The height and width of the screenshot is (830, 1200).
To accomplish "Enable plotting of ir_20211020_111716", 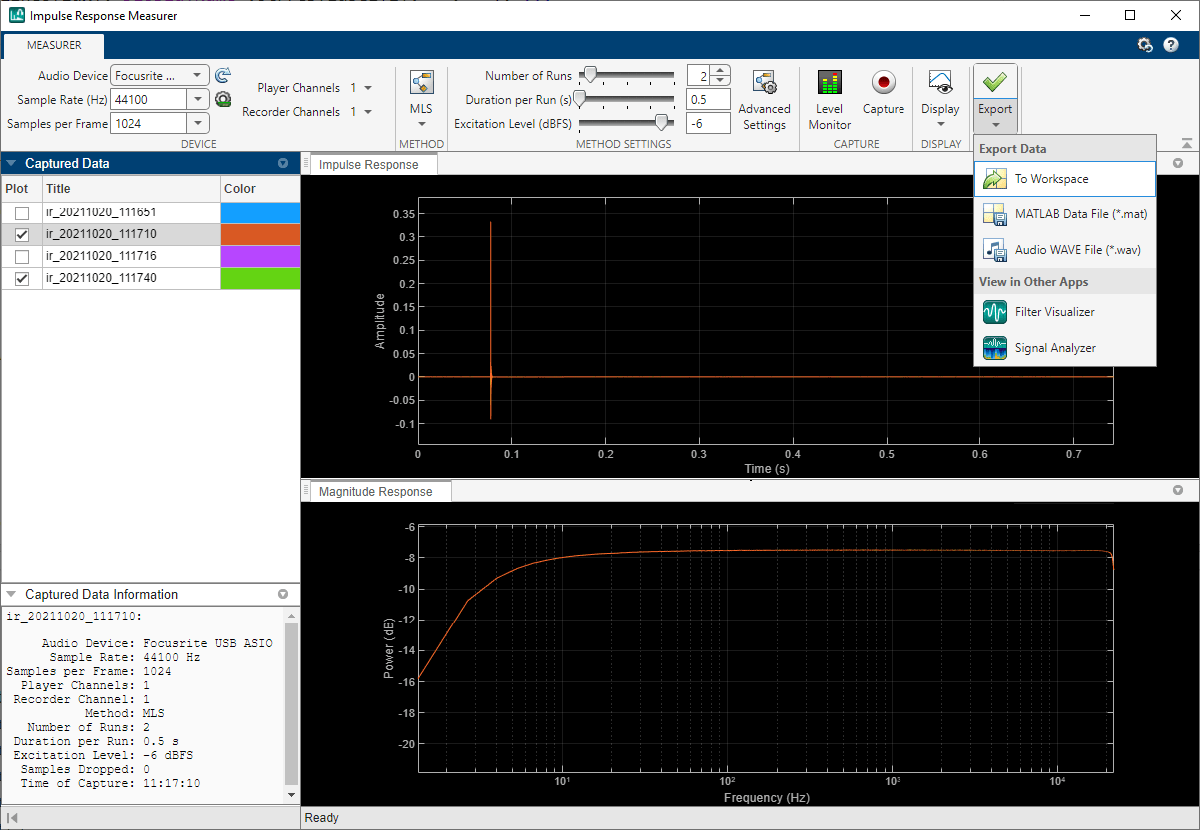I will [x=21, y=256].
